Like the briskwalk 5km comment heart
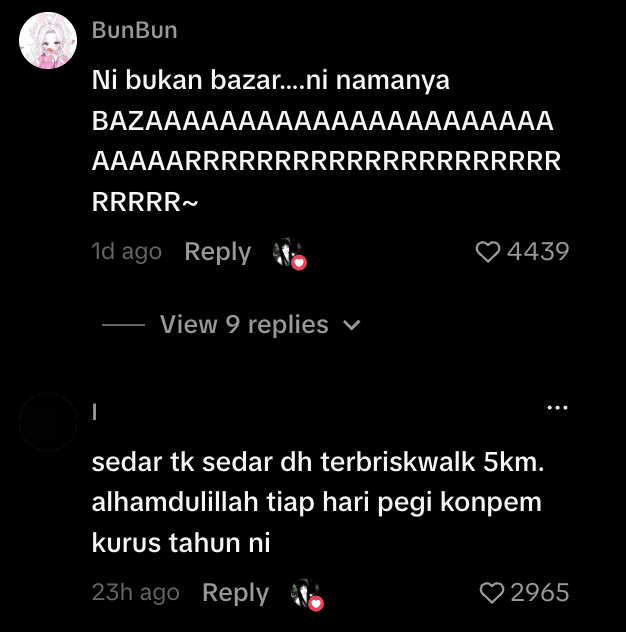Screen dimensions: 626x632 coord(492,592)
